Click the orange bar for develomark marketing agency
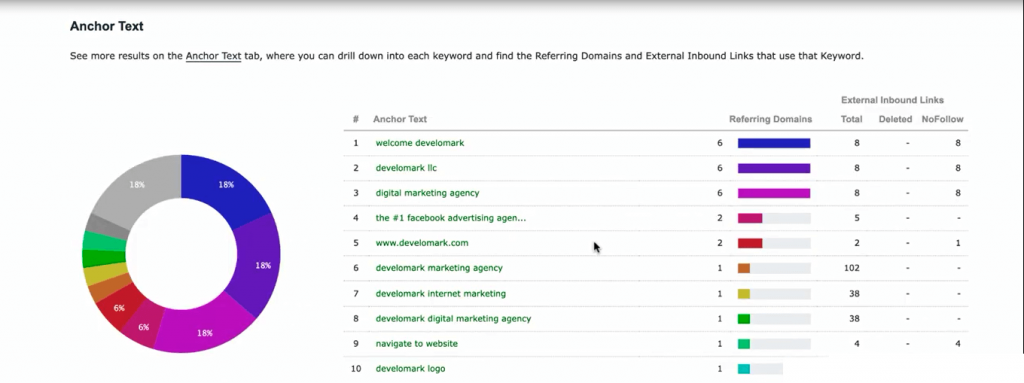The width and height of the screenshot is (1024, 383). 744,268
